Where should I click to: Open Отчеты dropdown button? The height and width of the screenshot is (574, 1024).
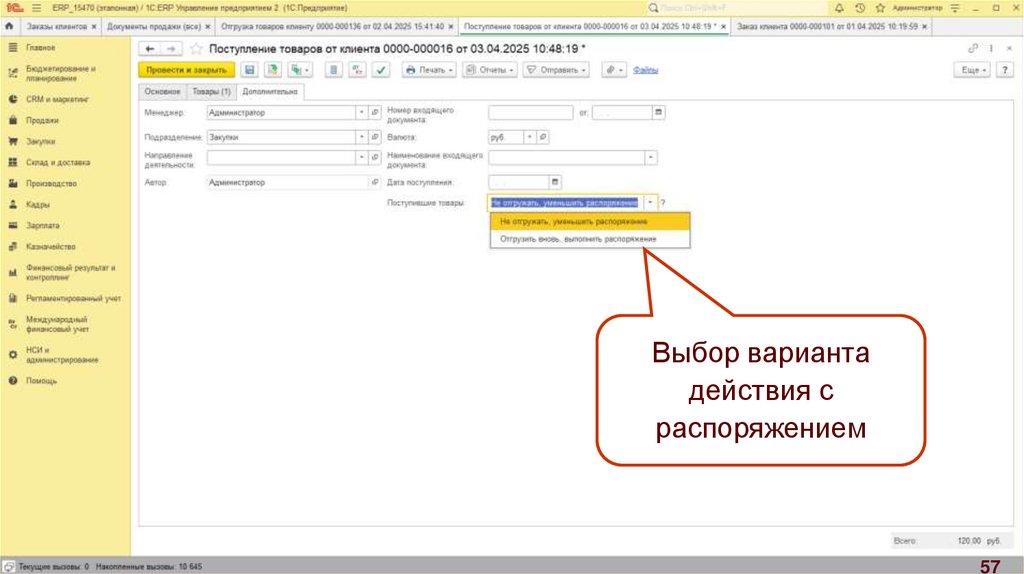(490, 70)
